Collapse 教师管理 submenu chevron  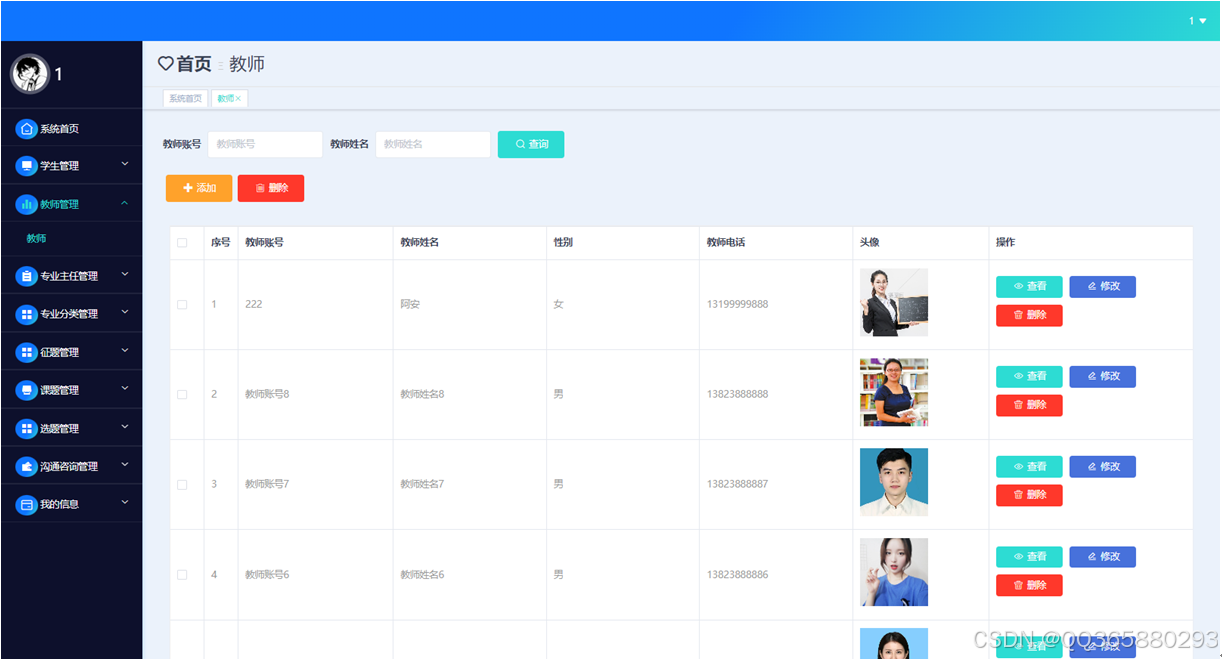[125, 203]
